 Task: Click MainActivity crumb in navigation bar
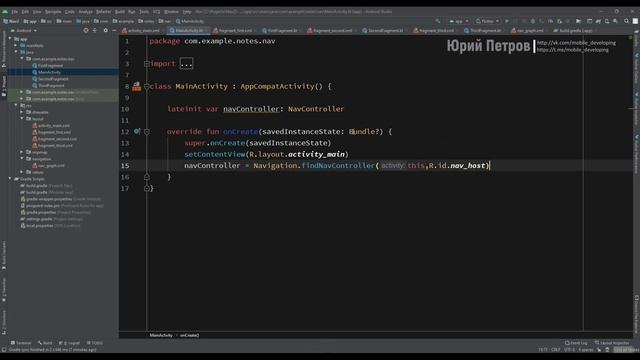click(190, 21)
